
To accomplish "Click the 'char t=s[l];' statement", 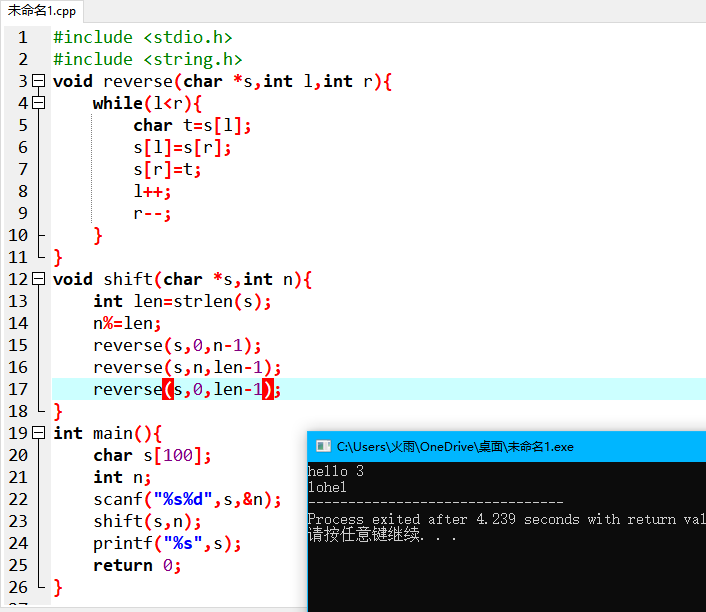I will 192,126.
